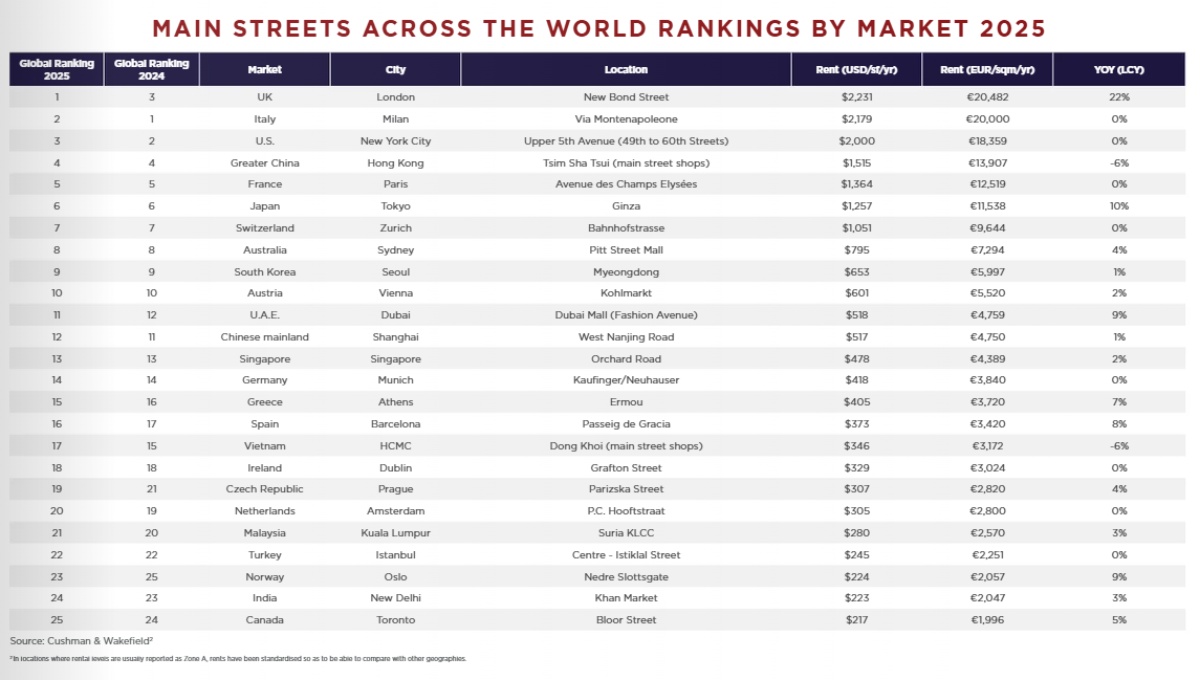1200x680 pixels.
Task: Click the "22%" YOY value for London
Action: coord(1118,97)
